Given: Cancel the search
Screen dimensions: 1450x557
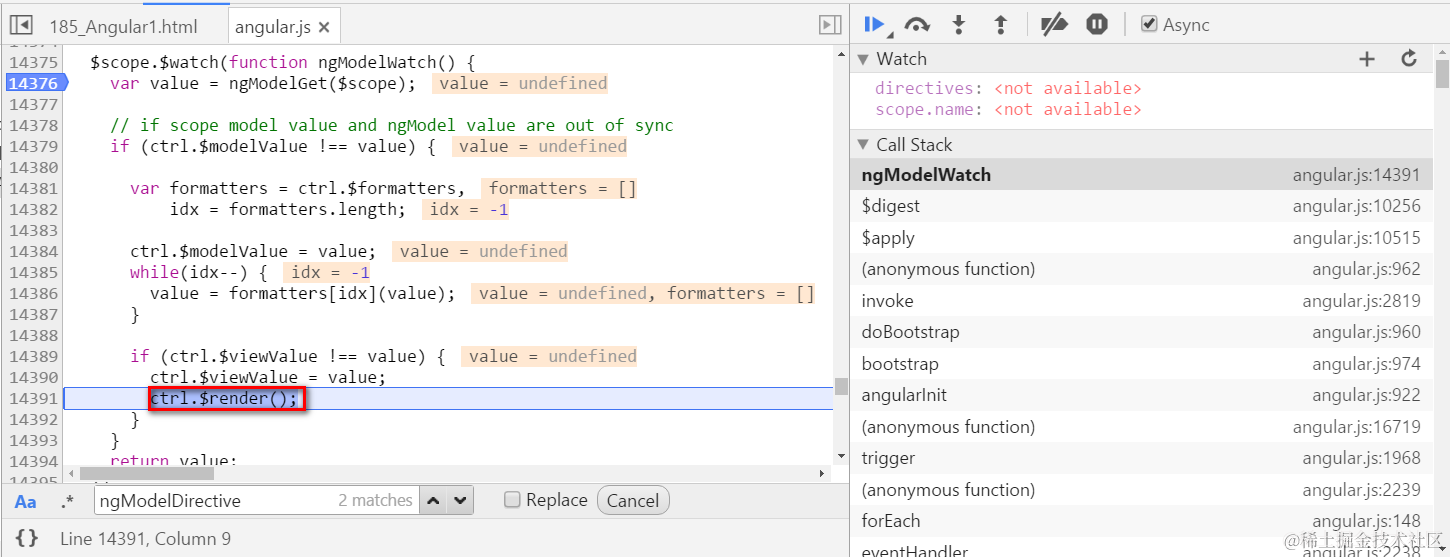Looking at the screenshot, I should pyautogui.click(x=633, y=500).
